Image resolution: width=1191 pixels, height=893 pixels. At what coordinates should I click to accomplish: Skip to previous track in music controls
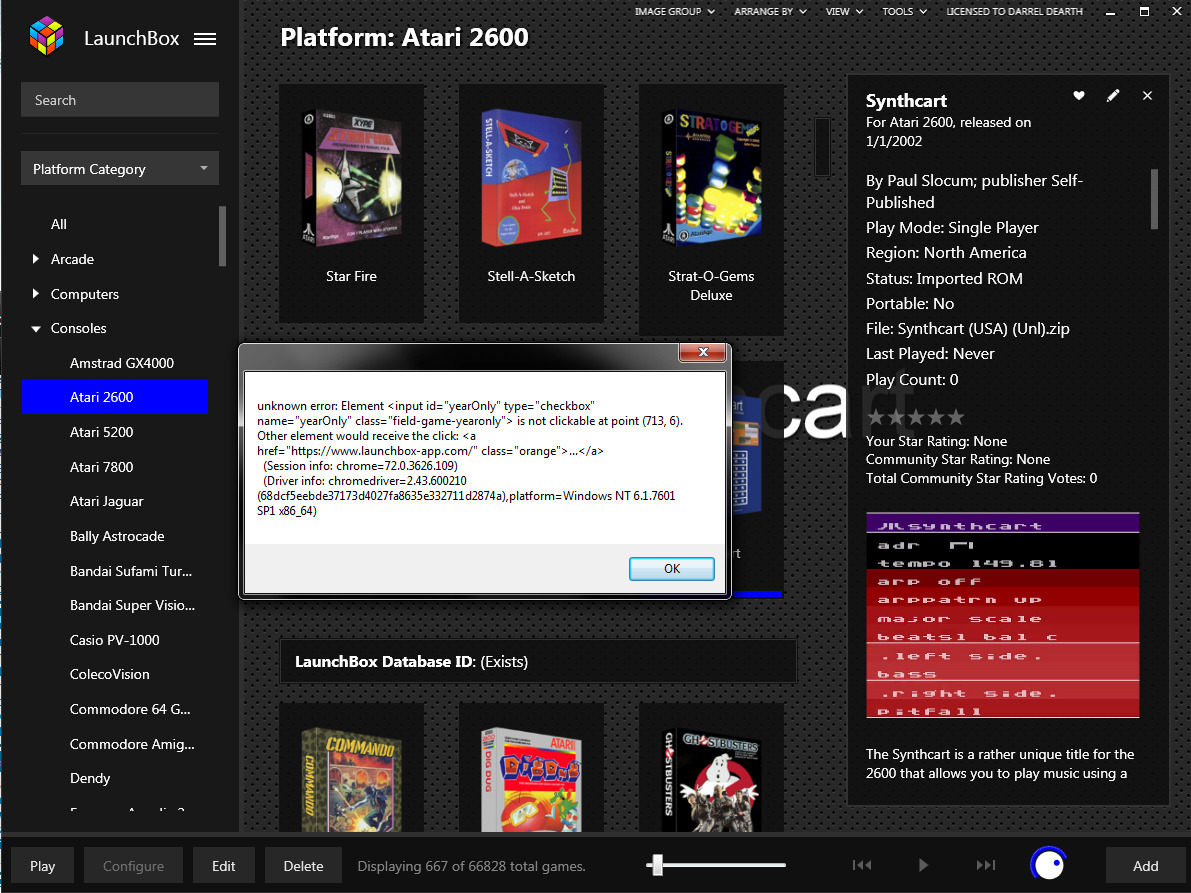pyautogui.click(x=861, y=865)
